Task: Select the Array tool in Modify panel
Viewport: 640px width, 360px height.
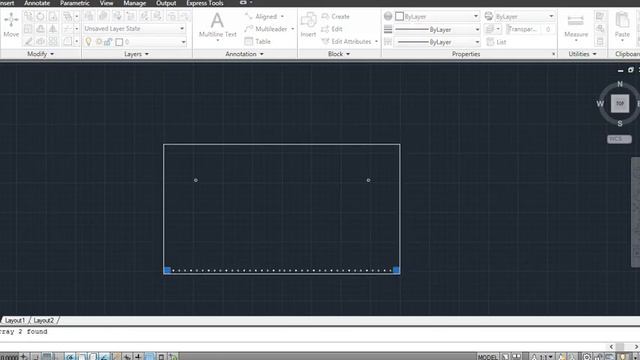Action: (x=53, y=41)
